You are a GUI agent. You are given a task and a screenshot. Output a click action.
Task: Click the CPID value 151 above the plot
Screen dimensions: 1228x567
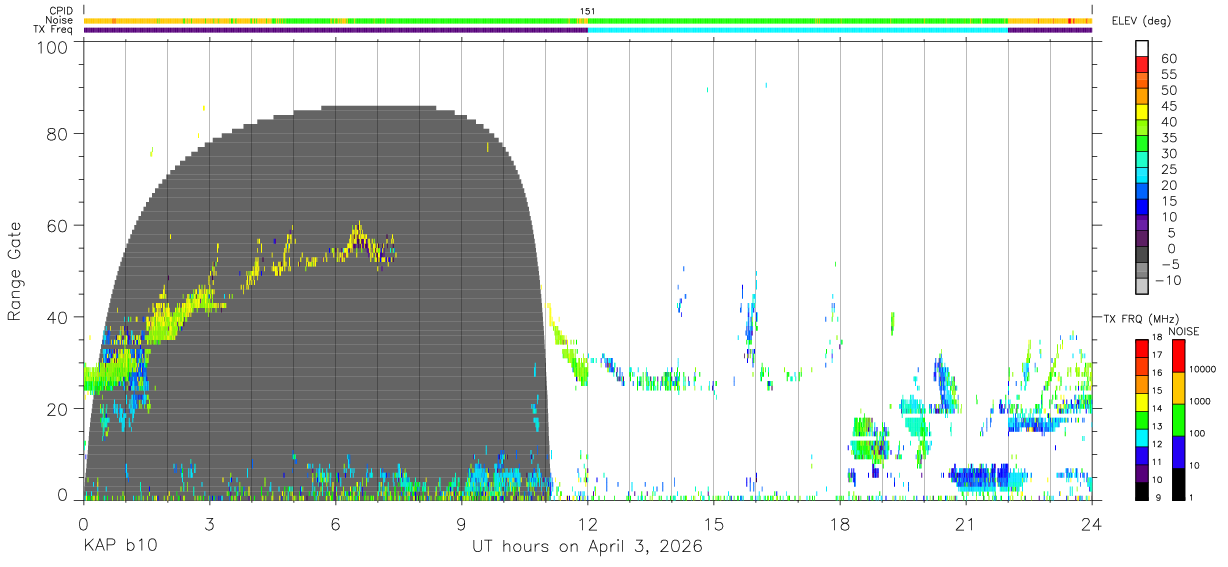(x=587, y=11)
